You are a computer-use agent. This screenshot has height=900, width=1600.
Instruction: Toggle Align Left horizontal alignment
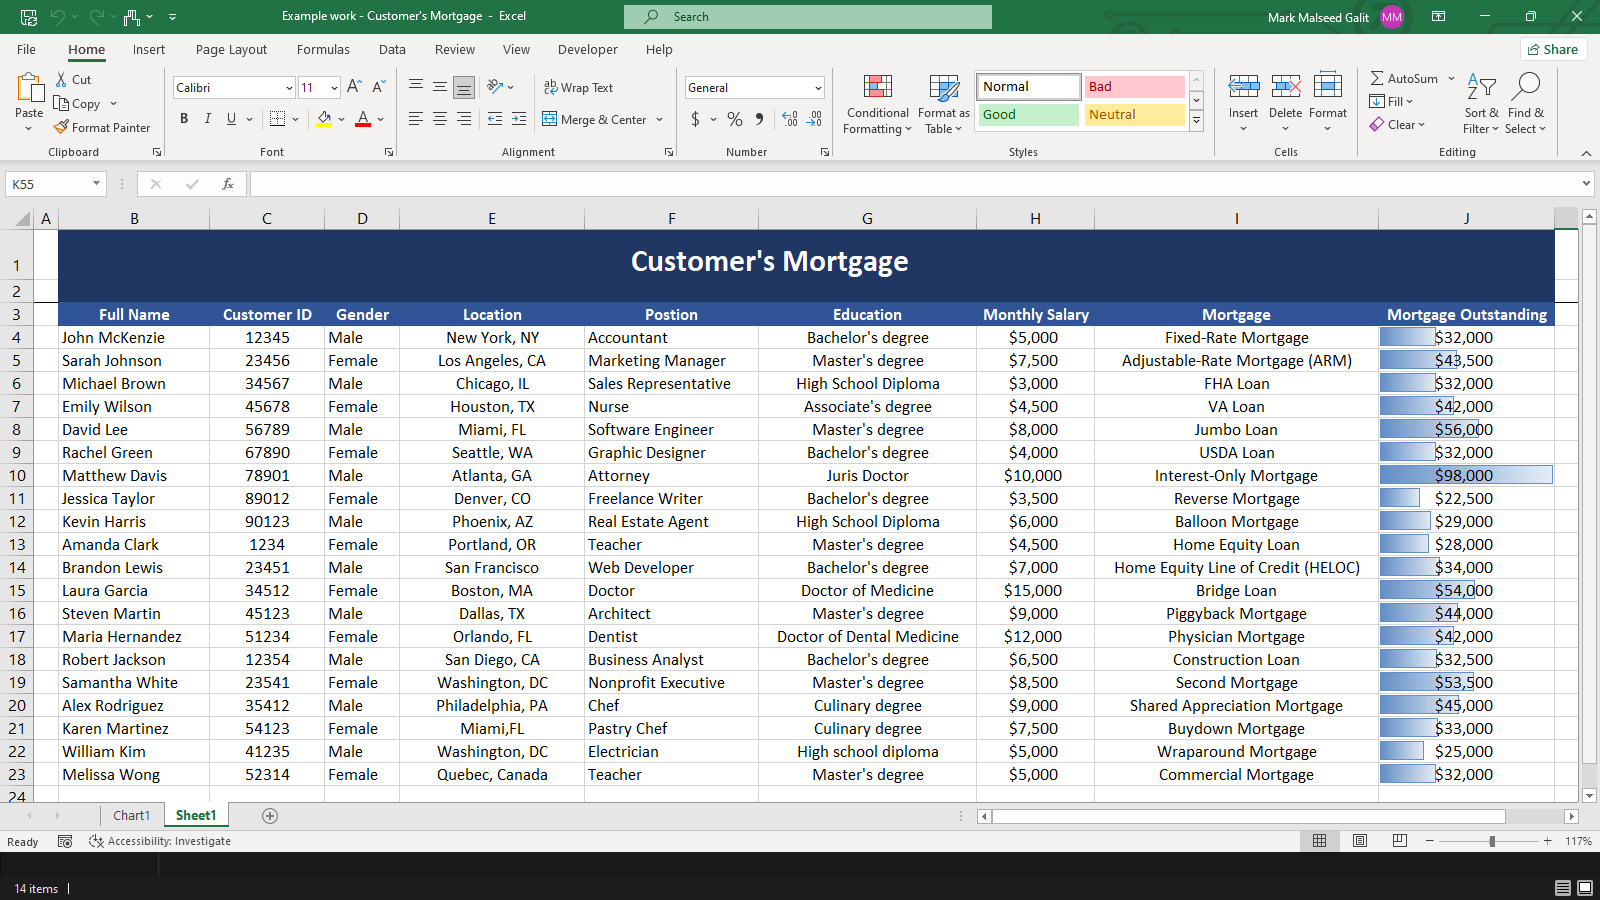tap(416, 119)
